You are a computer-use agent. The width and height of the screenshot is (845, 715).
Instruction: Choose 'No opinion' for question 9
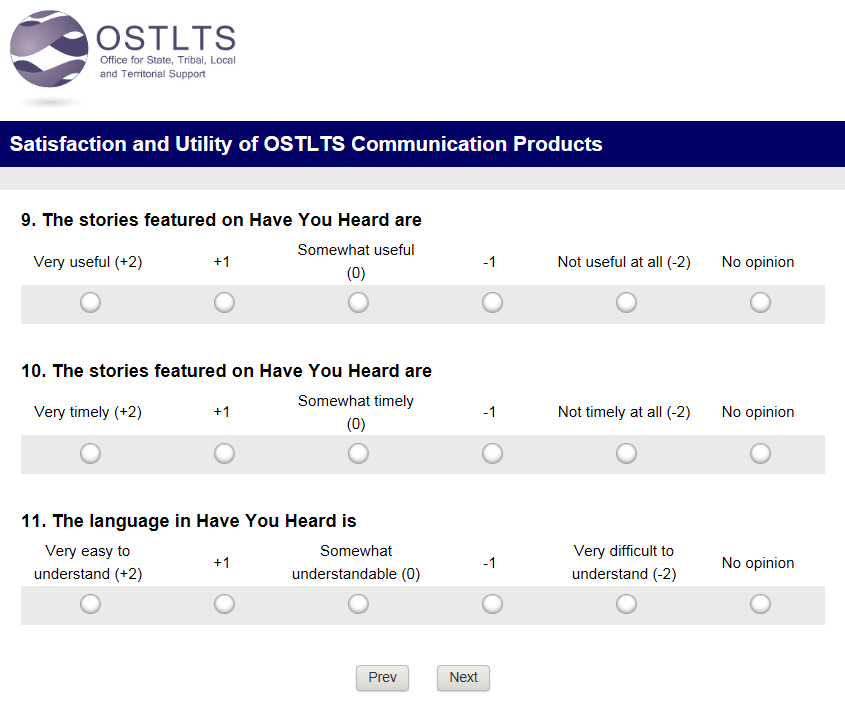(x=760, y=302)
